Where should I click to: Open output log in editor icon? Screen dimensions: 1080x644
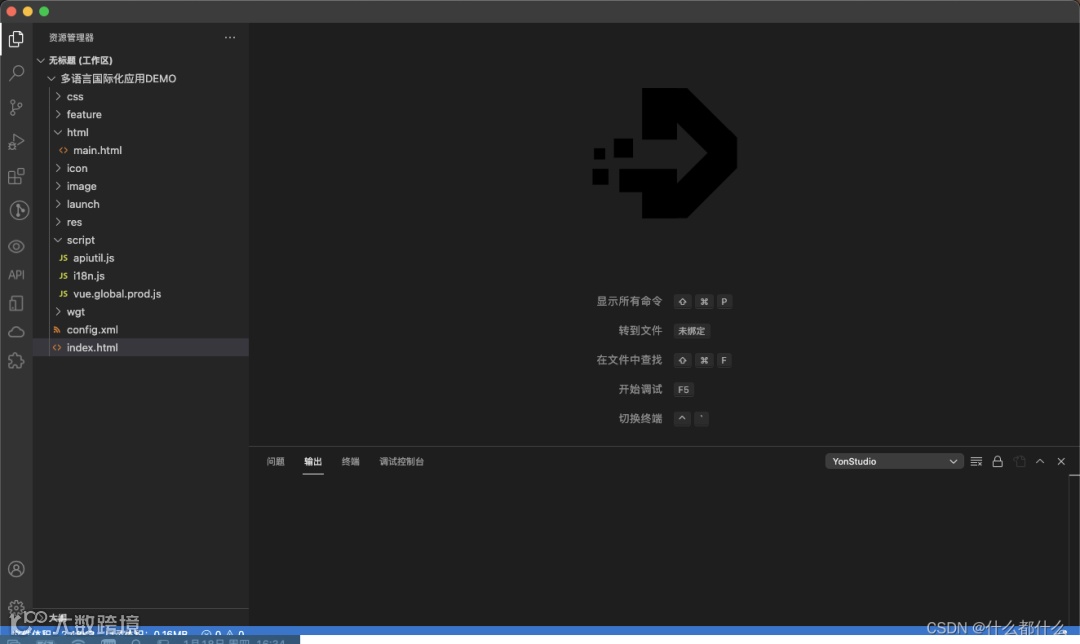tap(1019, 461)
